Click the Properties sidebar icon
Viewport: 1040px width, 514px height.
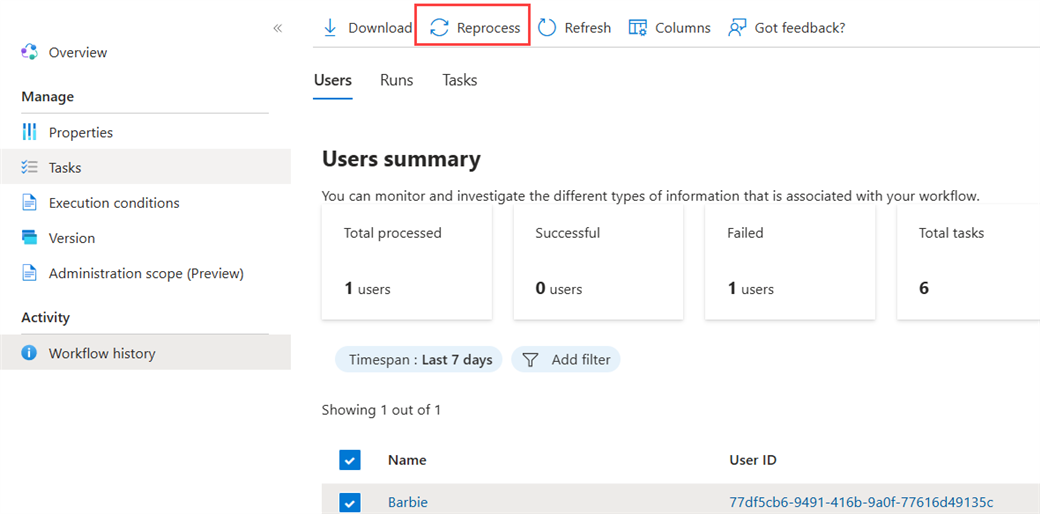30,132
